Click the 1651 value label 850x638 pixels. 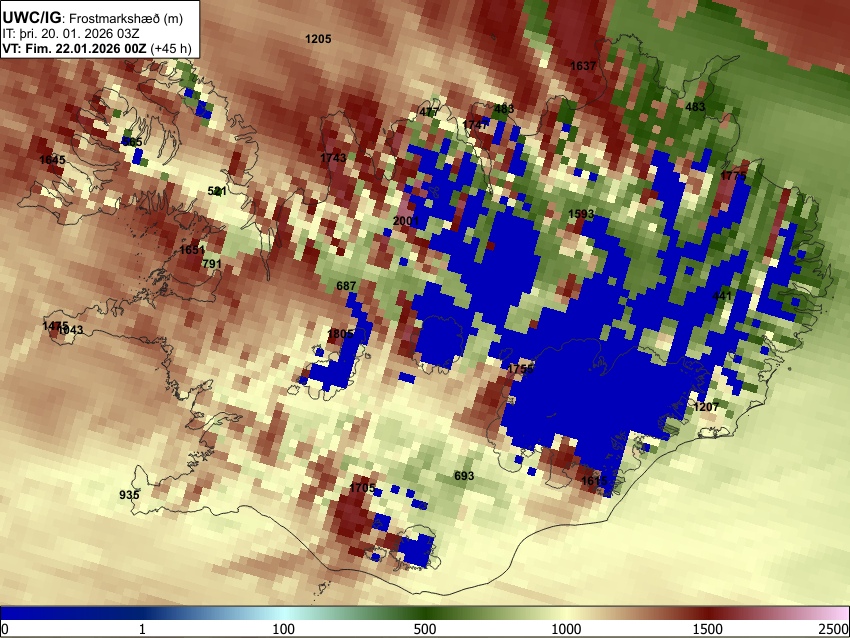coord(192,250)
